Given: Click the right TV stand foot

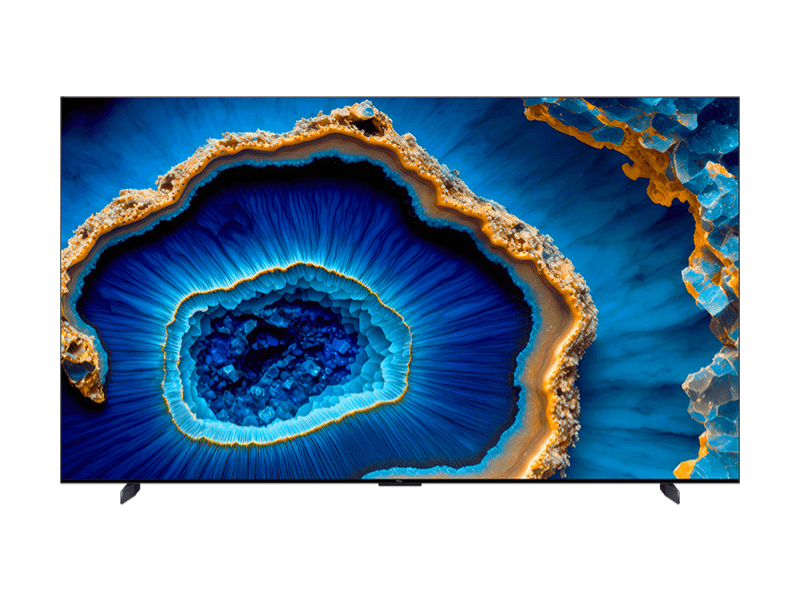Looking at the screenshot, I should pos(669,493).
